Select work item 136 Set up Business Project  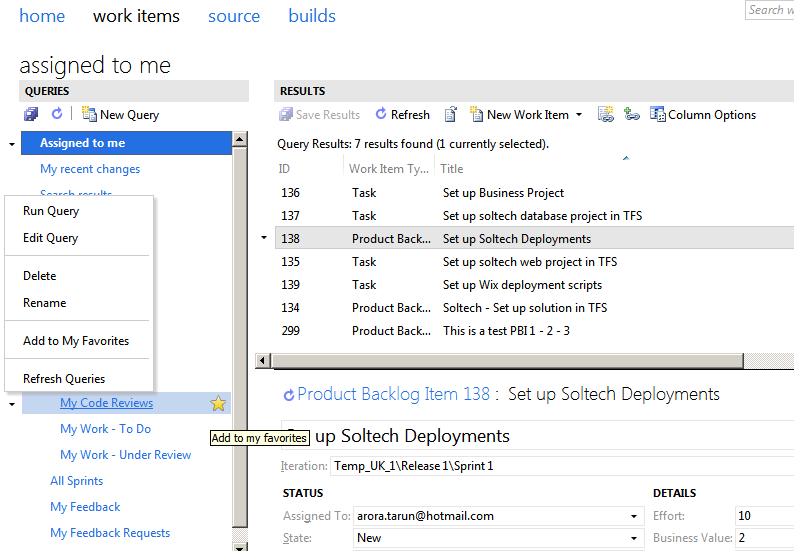point(534,193)
